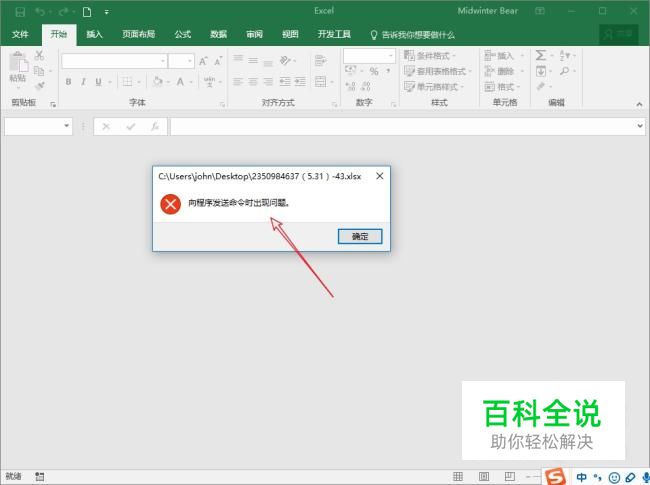650x485 pixels.
Task: Click the Sort and Filter icon
Action: pos(565,55)
